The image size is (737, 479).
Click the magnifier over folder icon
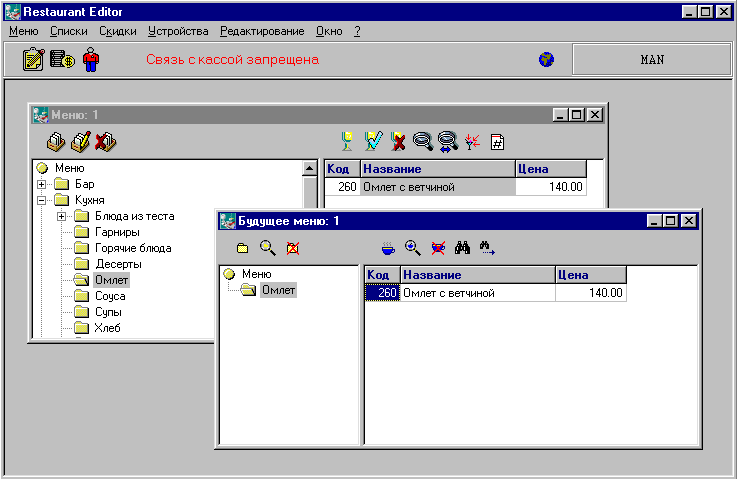268,248
